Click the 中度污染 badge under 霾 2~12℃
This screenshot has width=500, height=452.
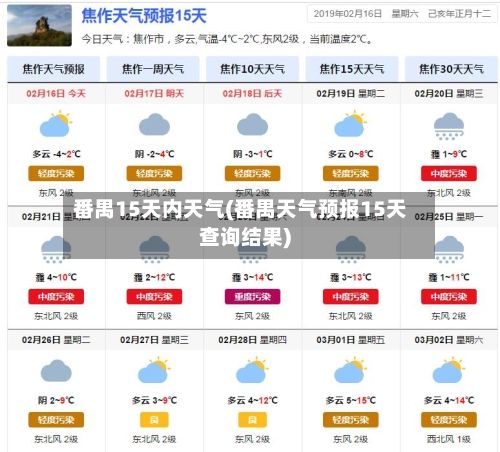click(x=154, y=297)
